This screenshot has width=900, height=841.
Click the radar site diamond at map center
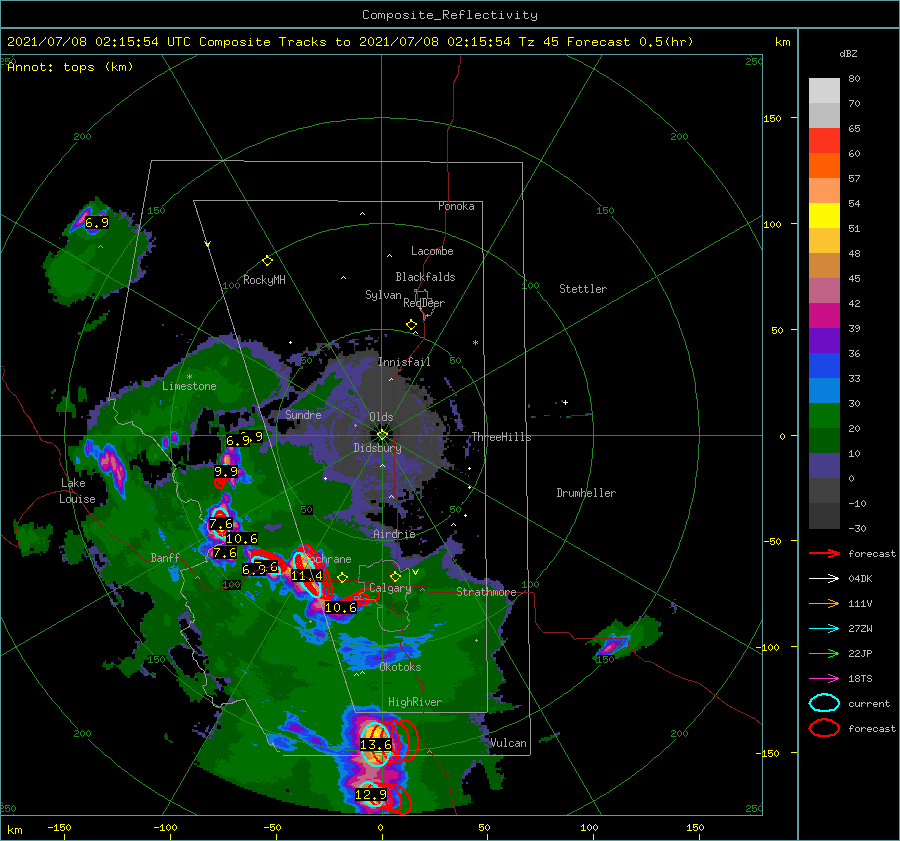[382, 435]
